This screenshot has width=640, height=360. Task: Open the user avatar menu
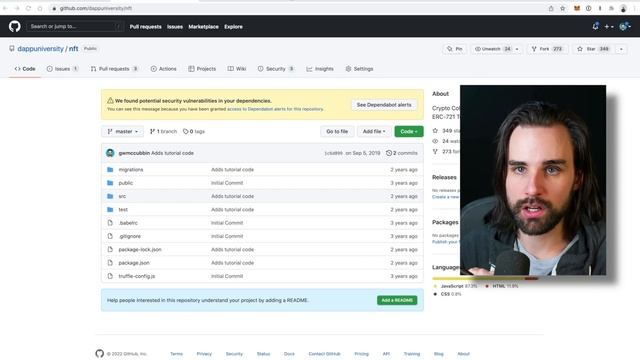pyautogui.click(x=624, y=27)
